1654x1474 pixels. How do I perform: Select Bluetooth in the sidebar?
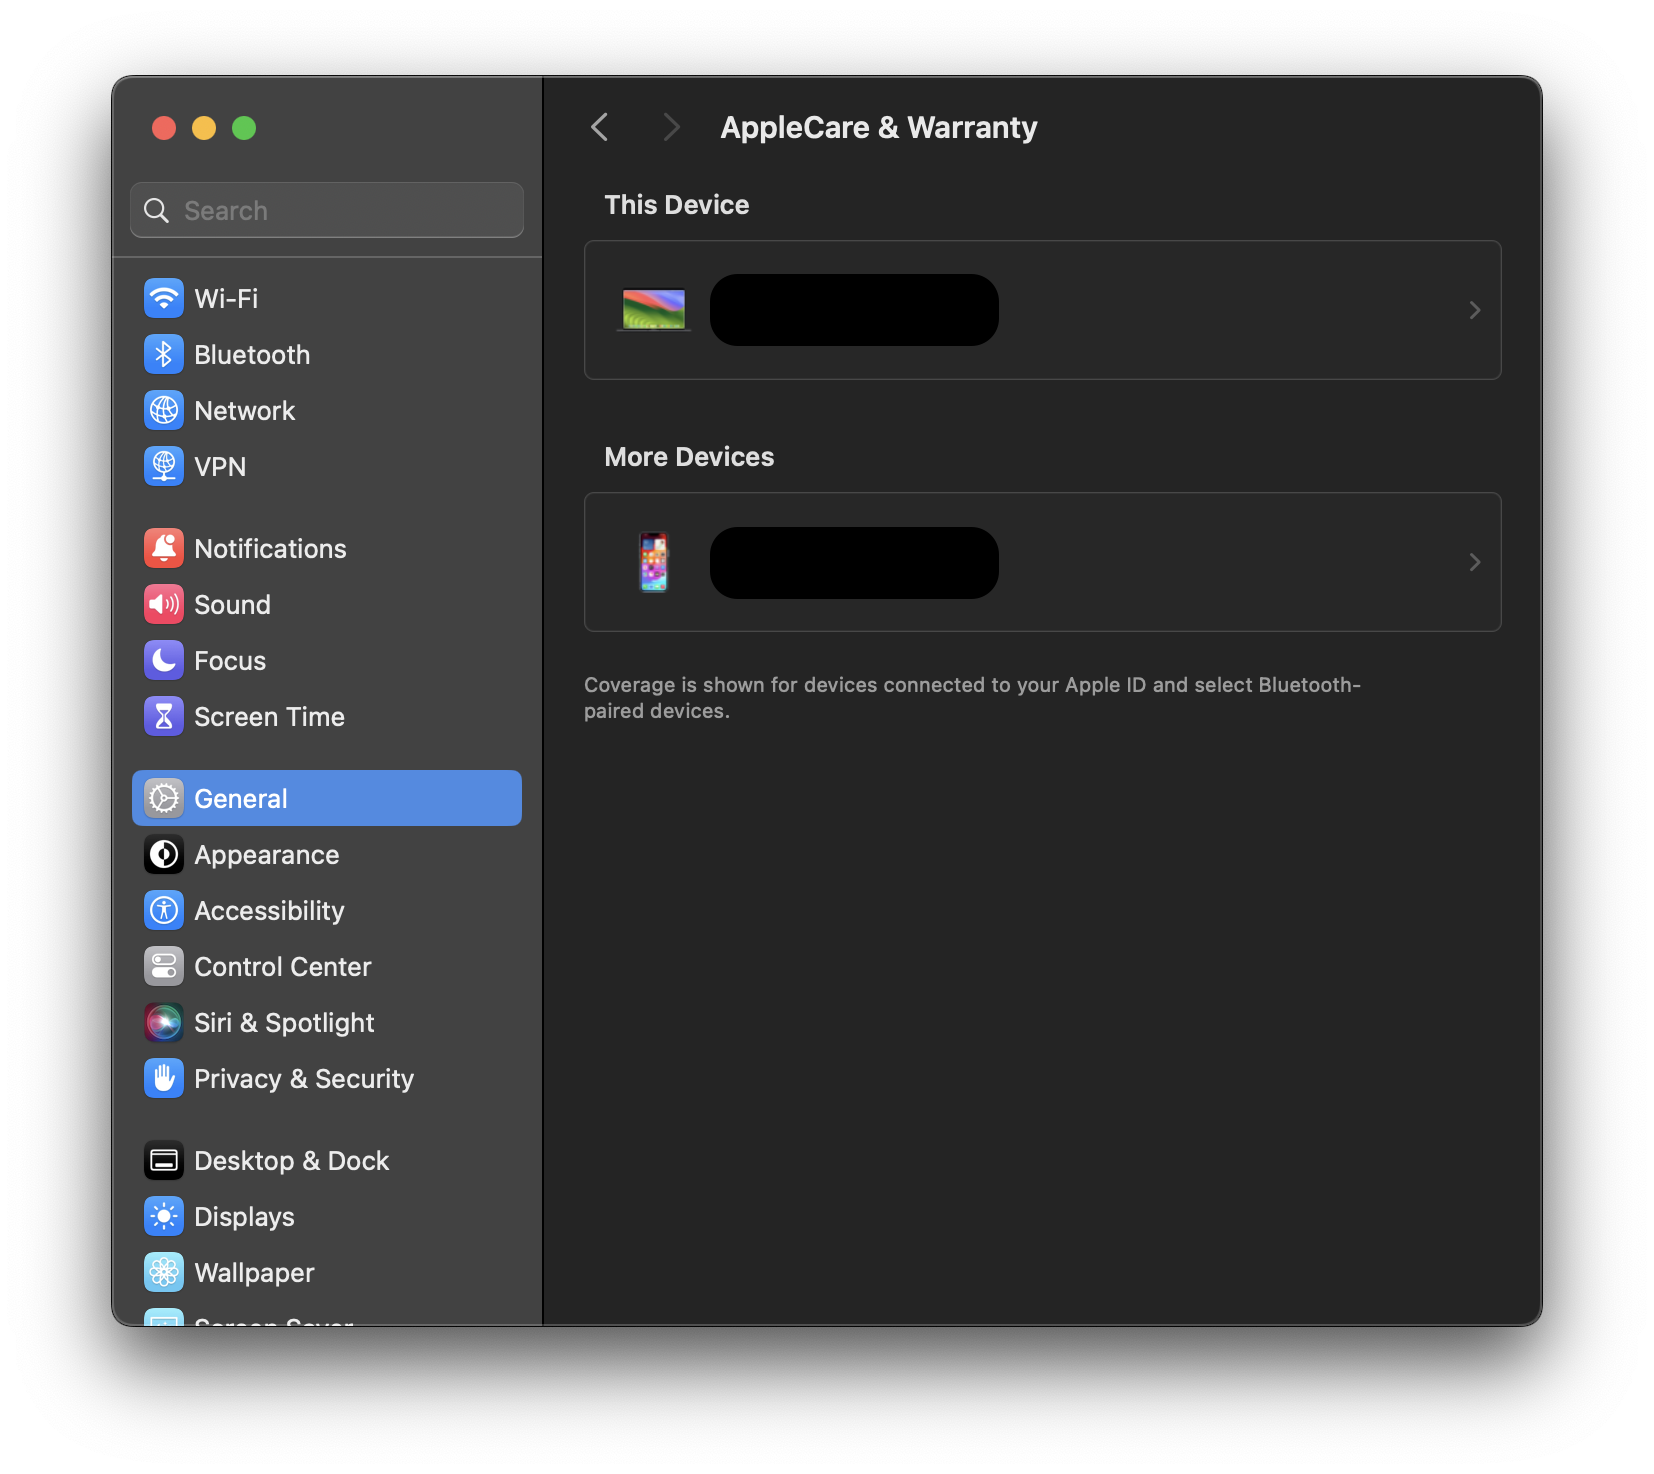click(x=252, y=354)
